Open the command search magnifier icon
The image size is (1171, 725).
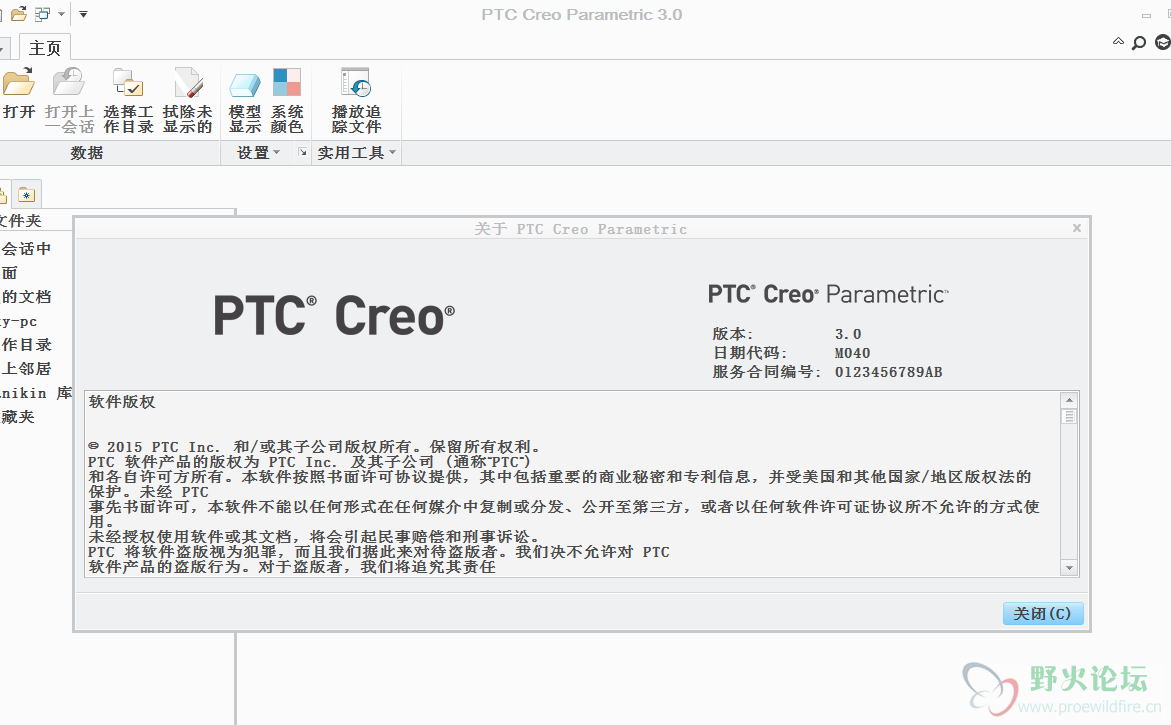pyautogui.click(x=1139, y=43)
